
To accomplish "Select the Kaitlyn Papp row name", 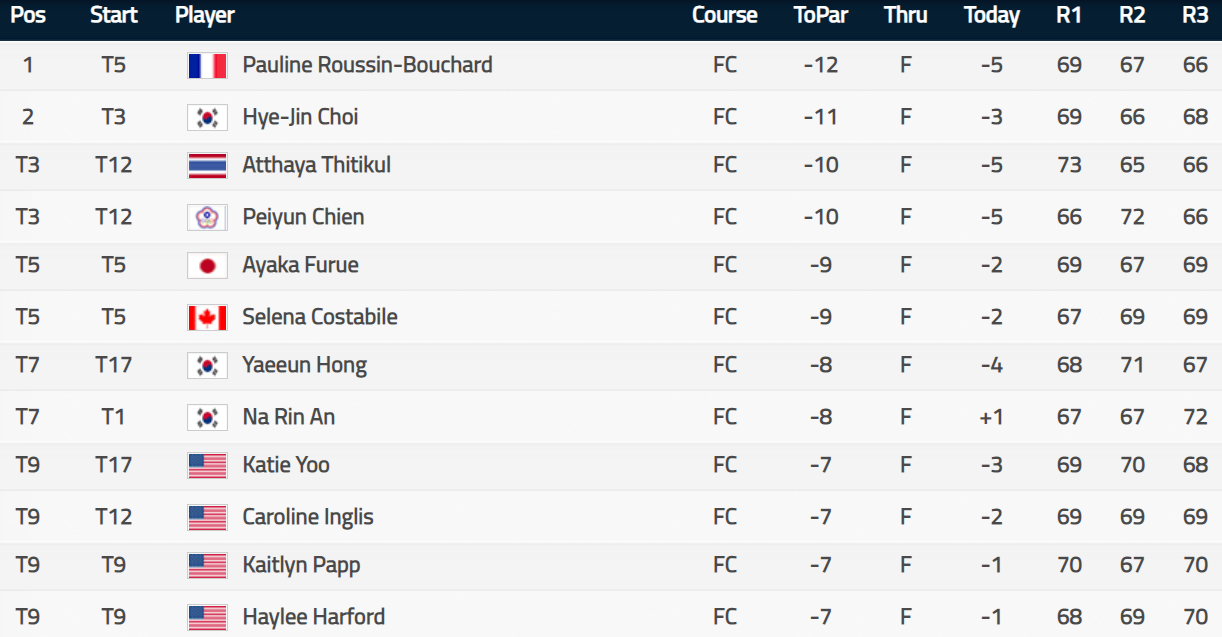I will point(301,565).
